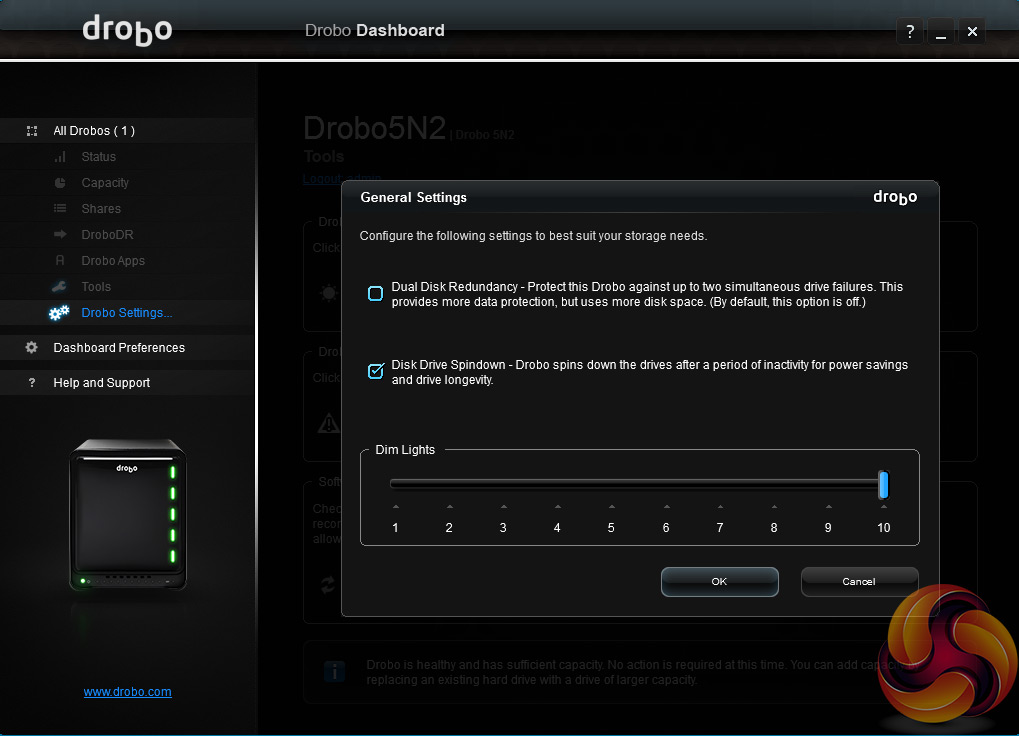Dismiss the dialog with Cancel
This screenshot has height=736, width=1019.
click(x=859, y=581)
